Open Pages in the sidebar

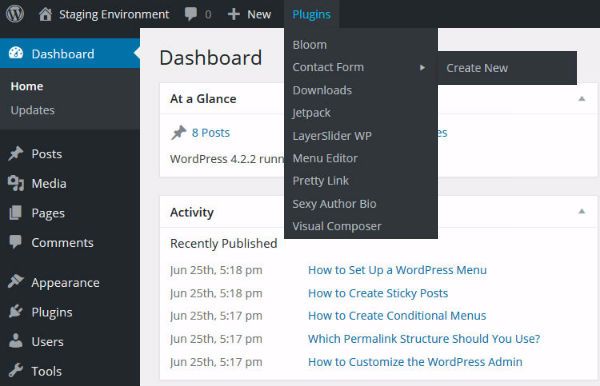(48, 213)
